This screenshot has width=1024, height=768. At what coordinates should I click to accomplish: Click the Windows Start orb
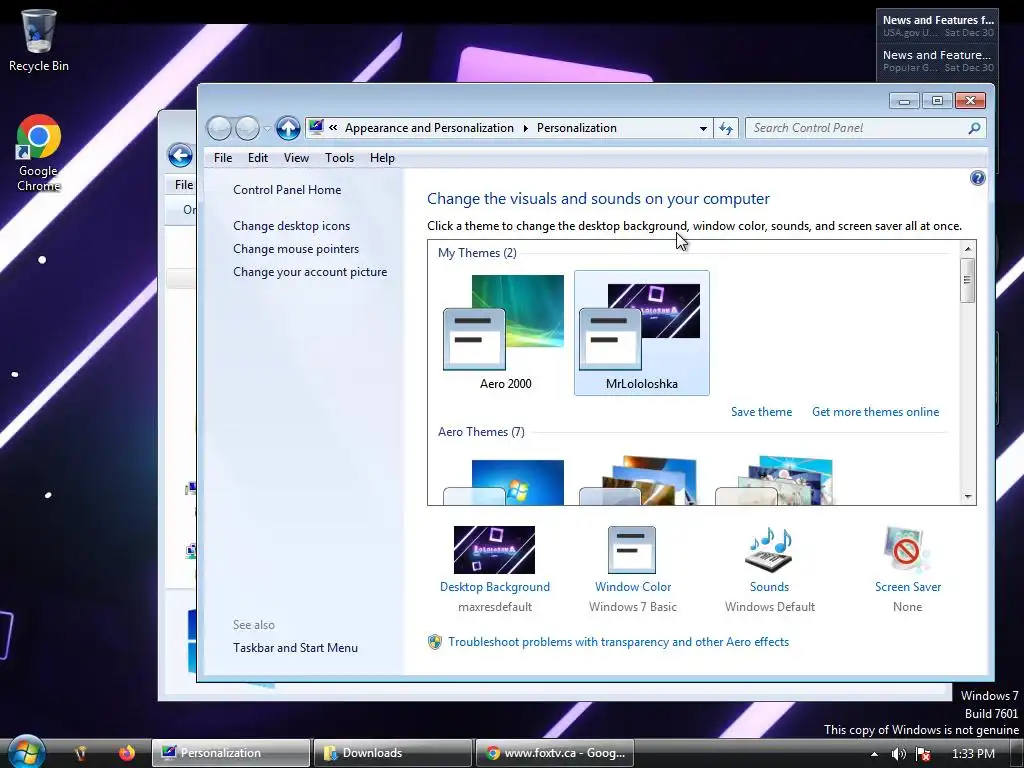26,752
